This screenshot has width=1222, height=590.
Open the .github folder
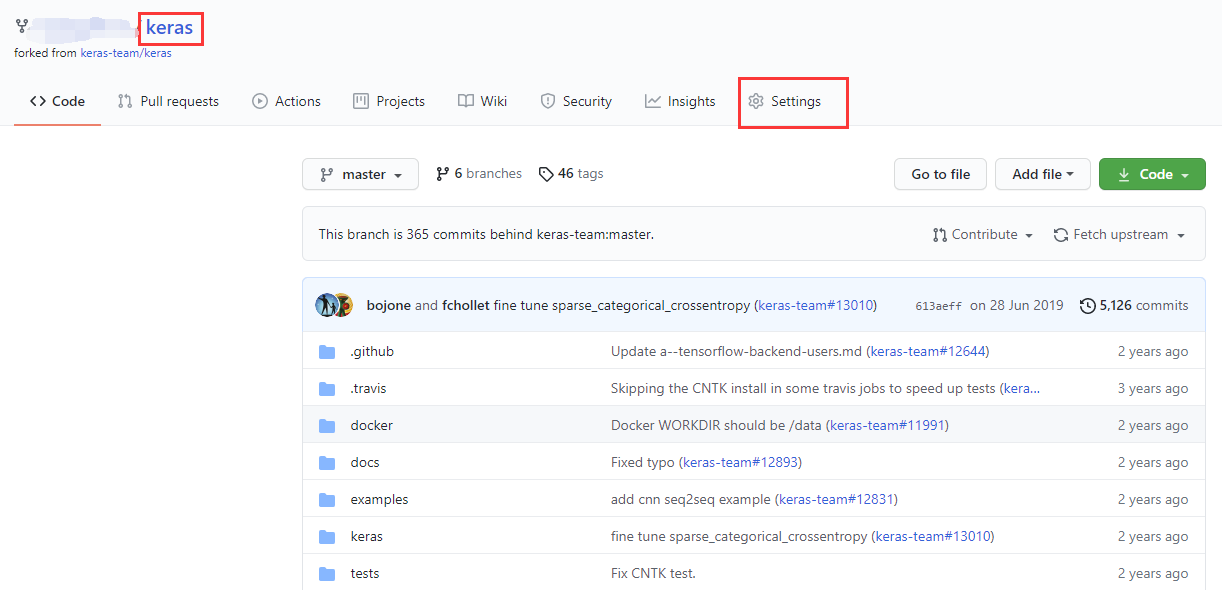point(372,352)
